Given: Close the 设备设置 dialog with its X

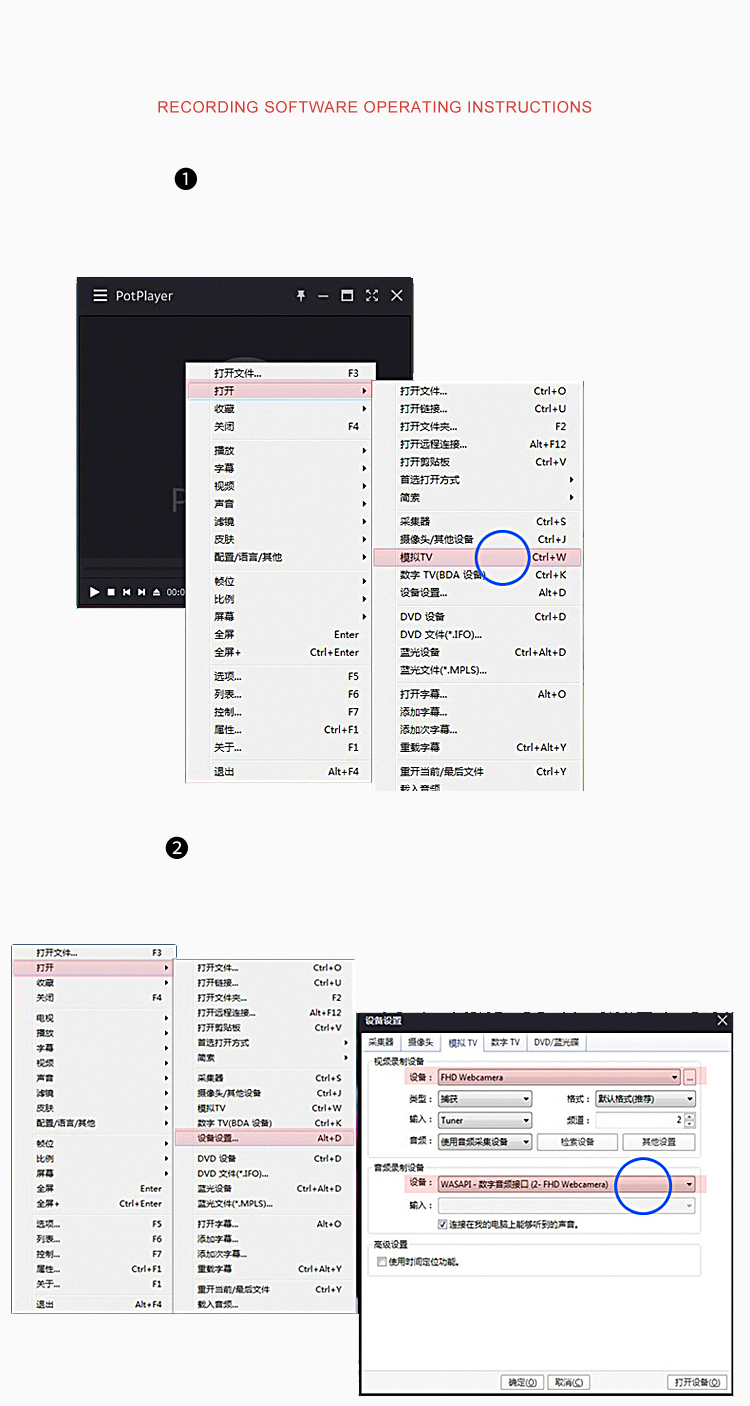Looking at the screenshot, I should click(723, 1020).
